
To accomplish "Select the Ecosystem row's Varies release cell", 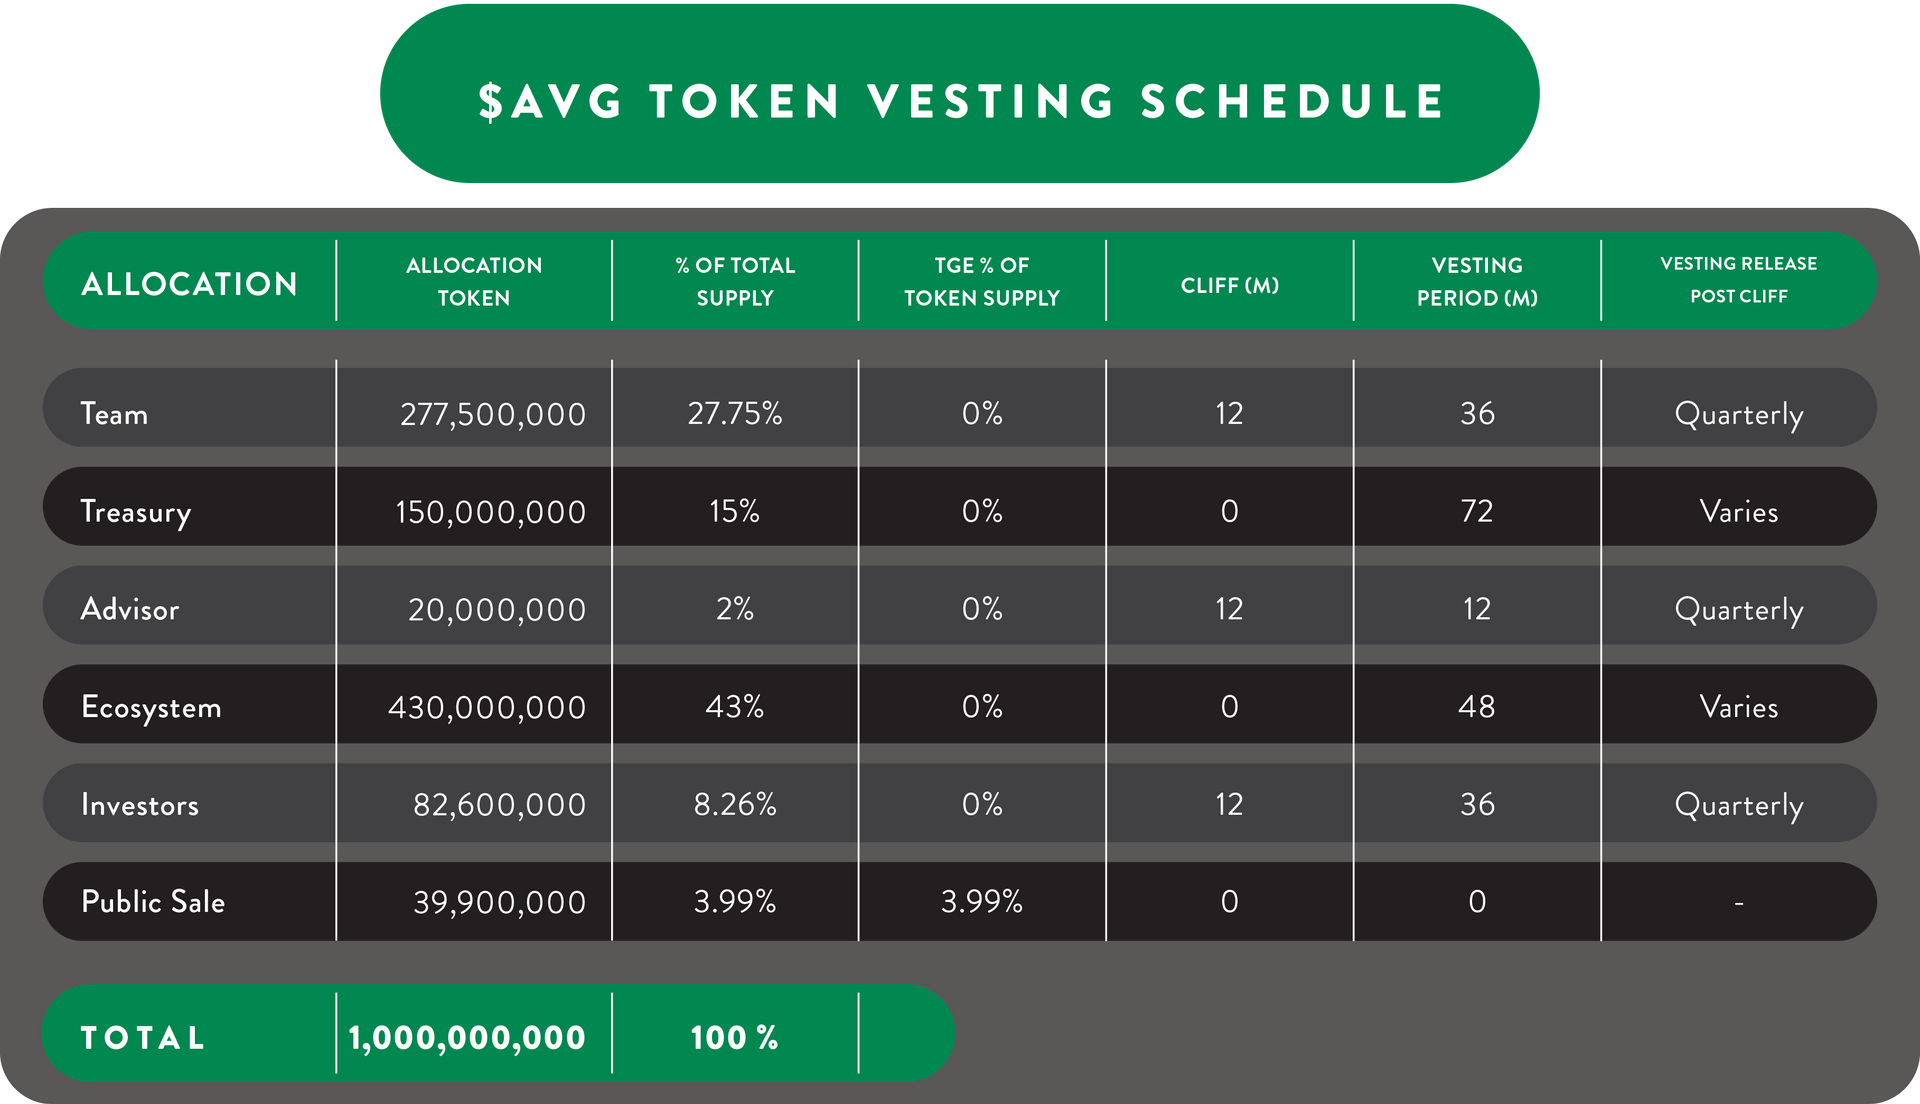I will pyautogui.click(x=1739, y=707).
